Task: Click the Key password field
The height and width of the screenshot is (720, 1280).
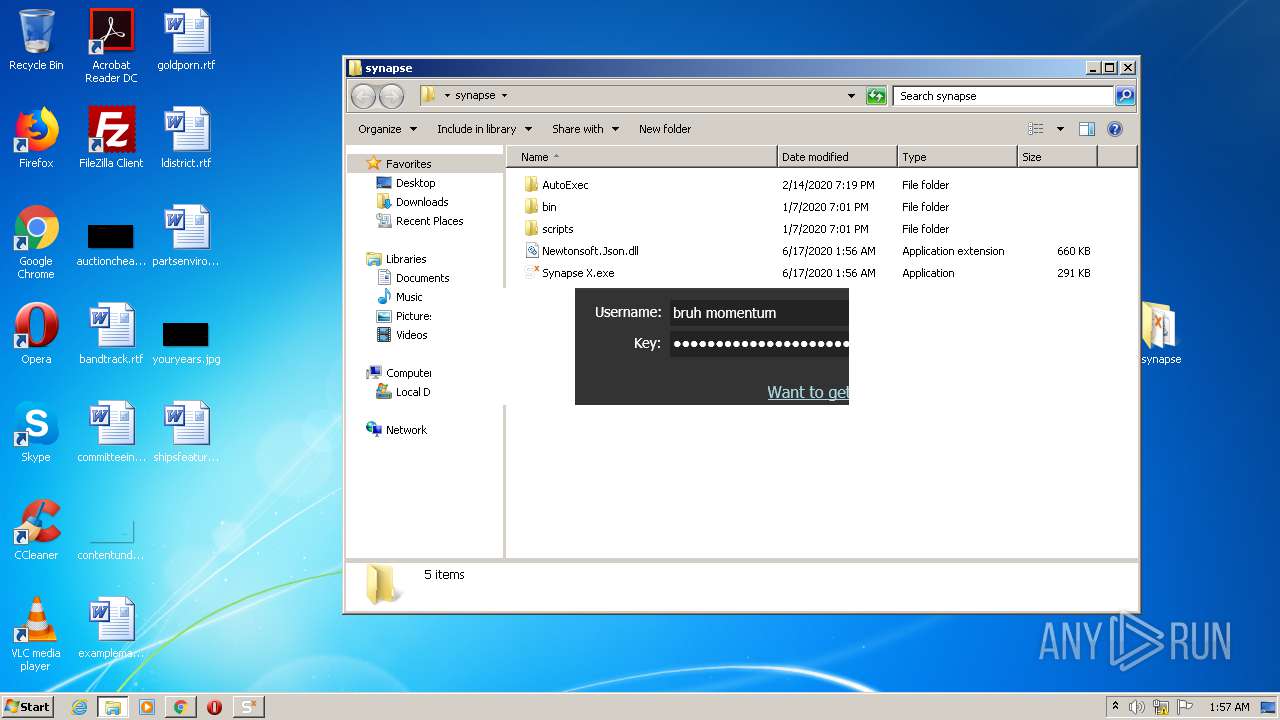Action: point(759,344)
